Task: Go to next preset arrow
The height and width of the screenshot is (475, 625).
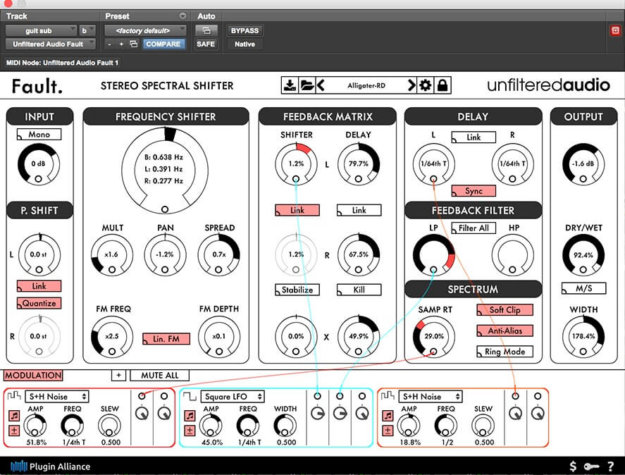Action: coord(411,85)
